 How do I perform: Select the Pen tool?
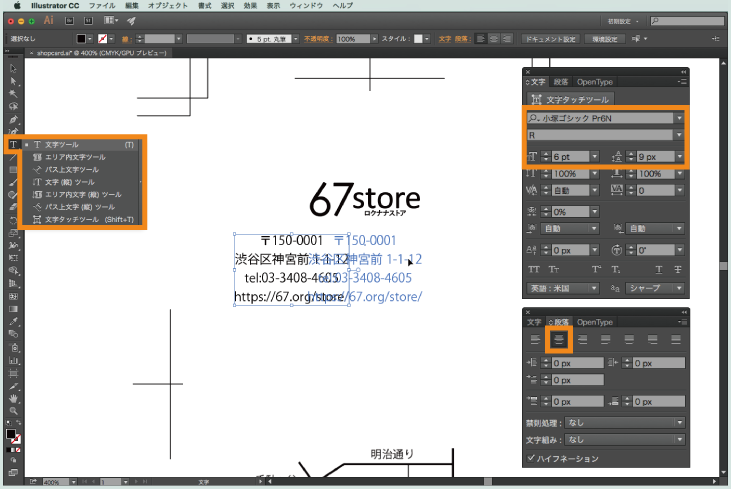point(13,119)
